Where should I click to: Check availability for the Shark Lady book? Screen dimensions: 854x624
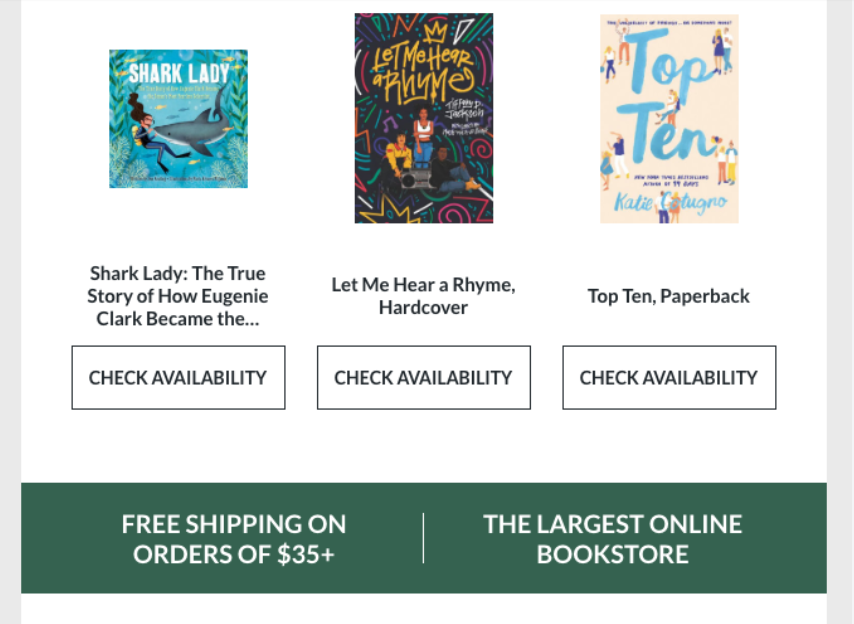pyautogui.click(x=178, y=378)
